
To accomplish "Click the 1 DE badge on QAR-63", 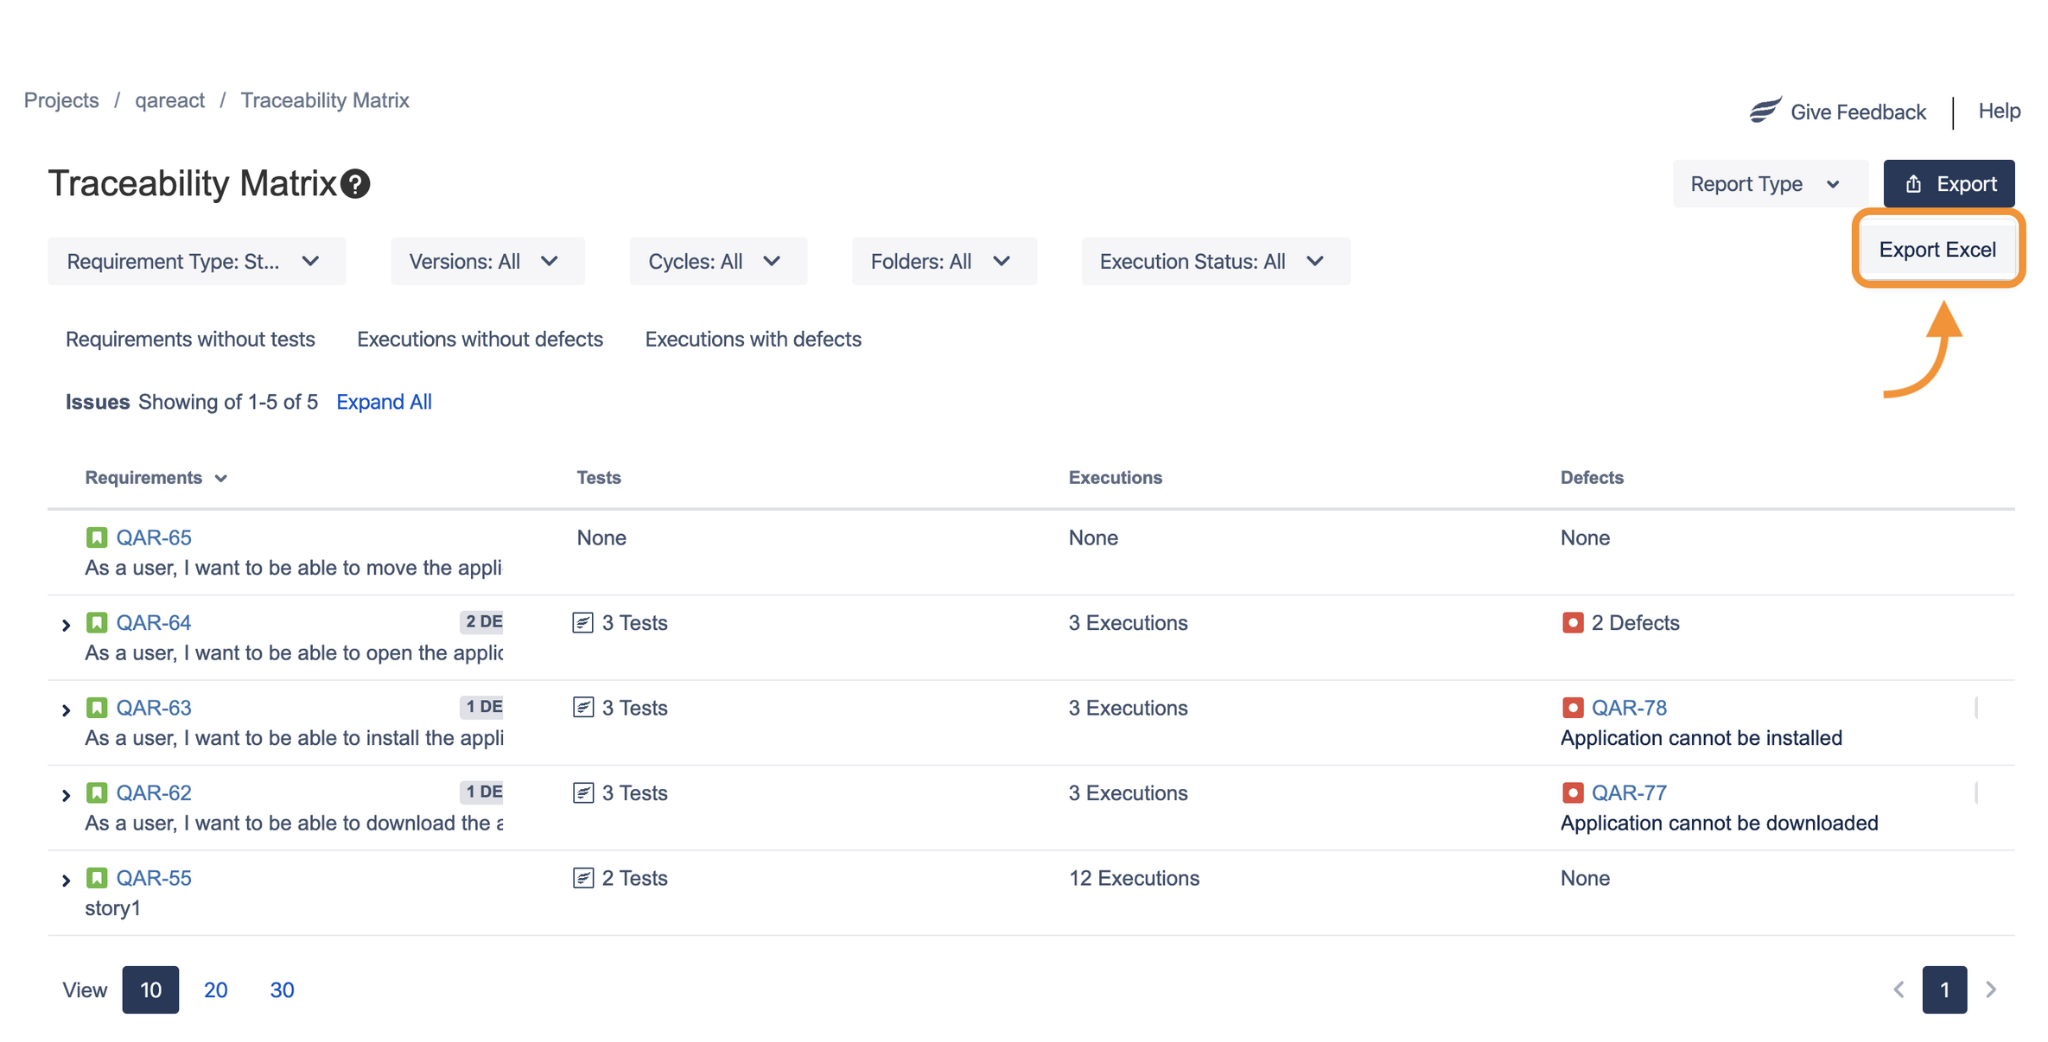I will pyautogui.click(x=482, y=707).
